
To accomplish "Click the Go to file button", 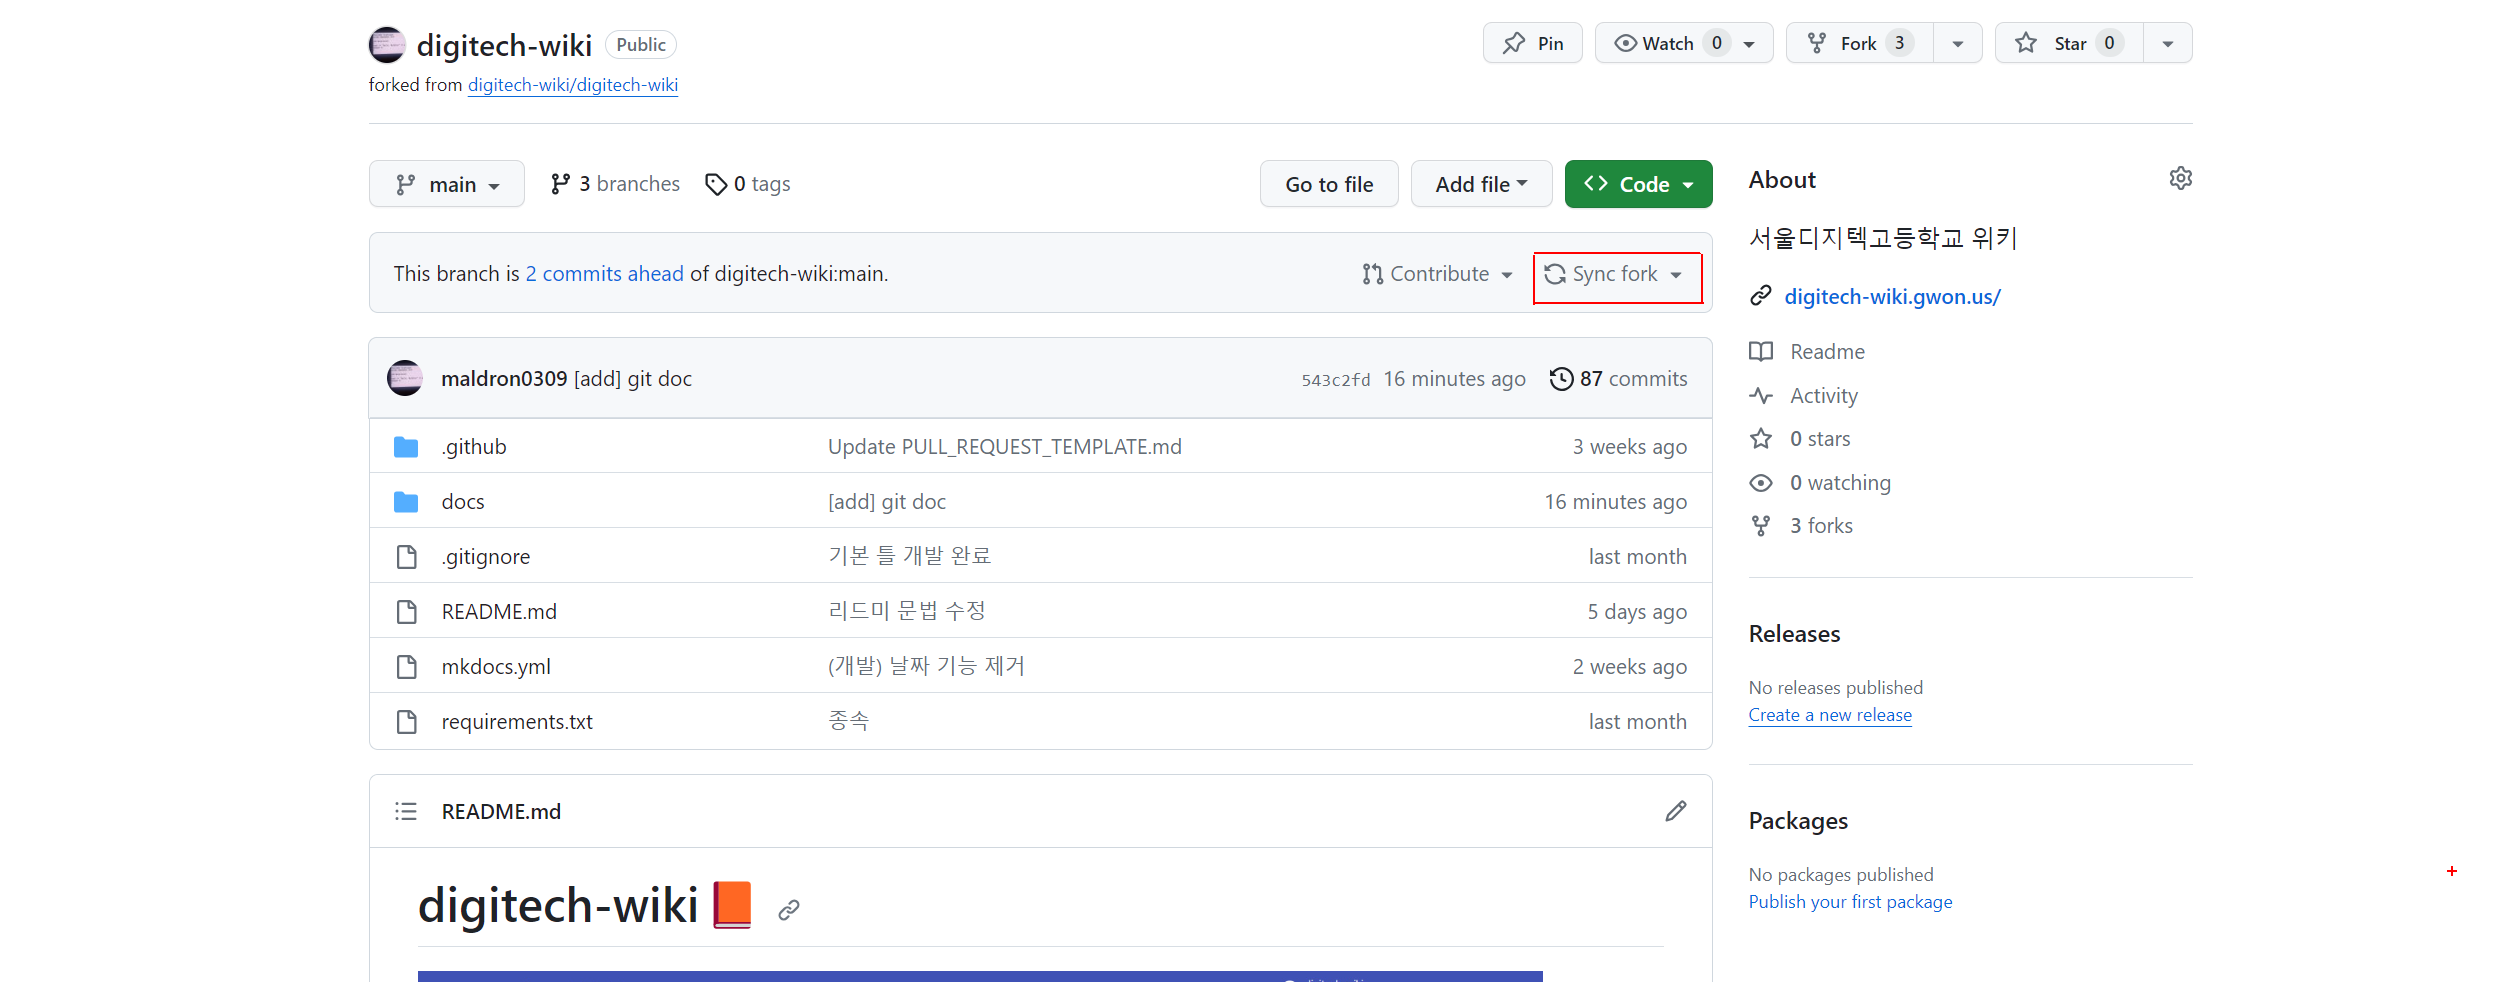I will tap(1329, 185).
